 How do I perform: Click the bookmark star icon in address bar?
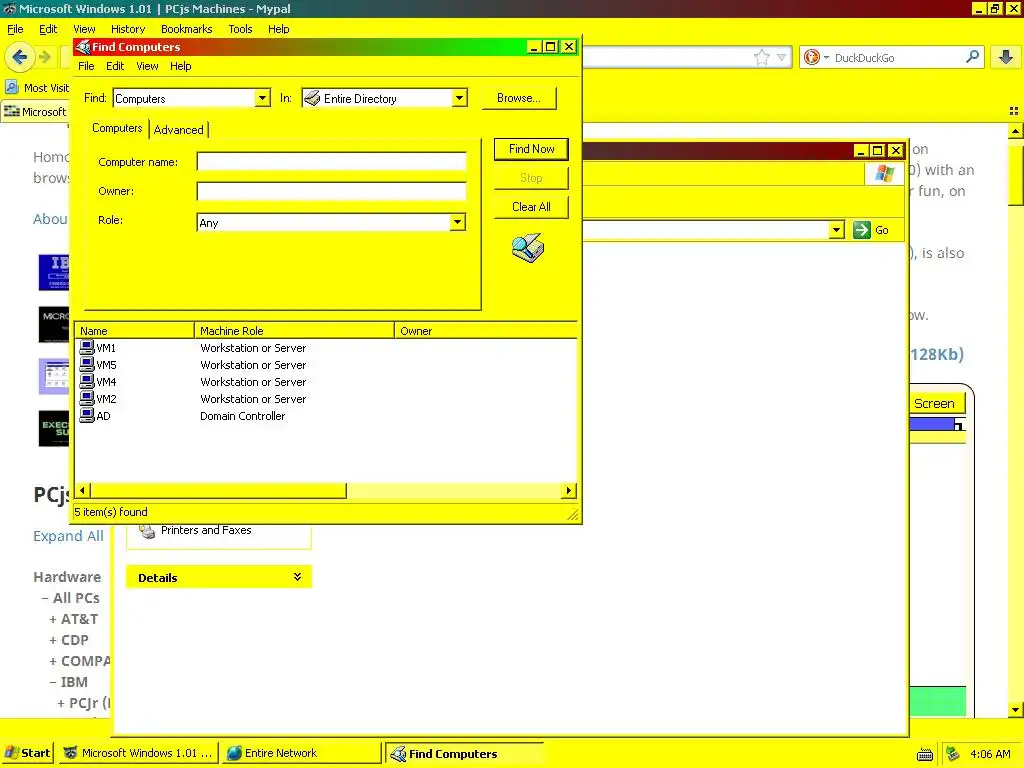pyautogui.click(x=761, y=57)
